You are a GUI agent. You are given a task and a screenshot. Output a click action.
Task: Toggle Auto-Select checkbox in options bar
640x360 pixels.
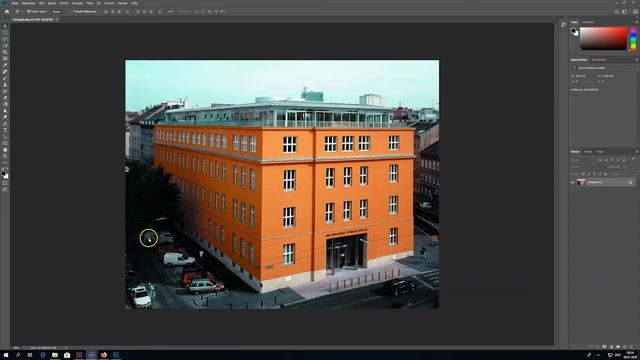pyautogui.click(x=29, y=11)
